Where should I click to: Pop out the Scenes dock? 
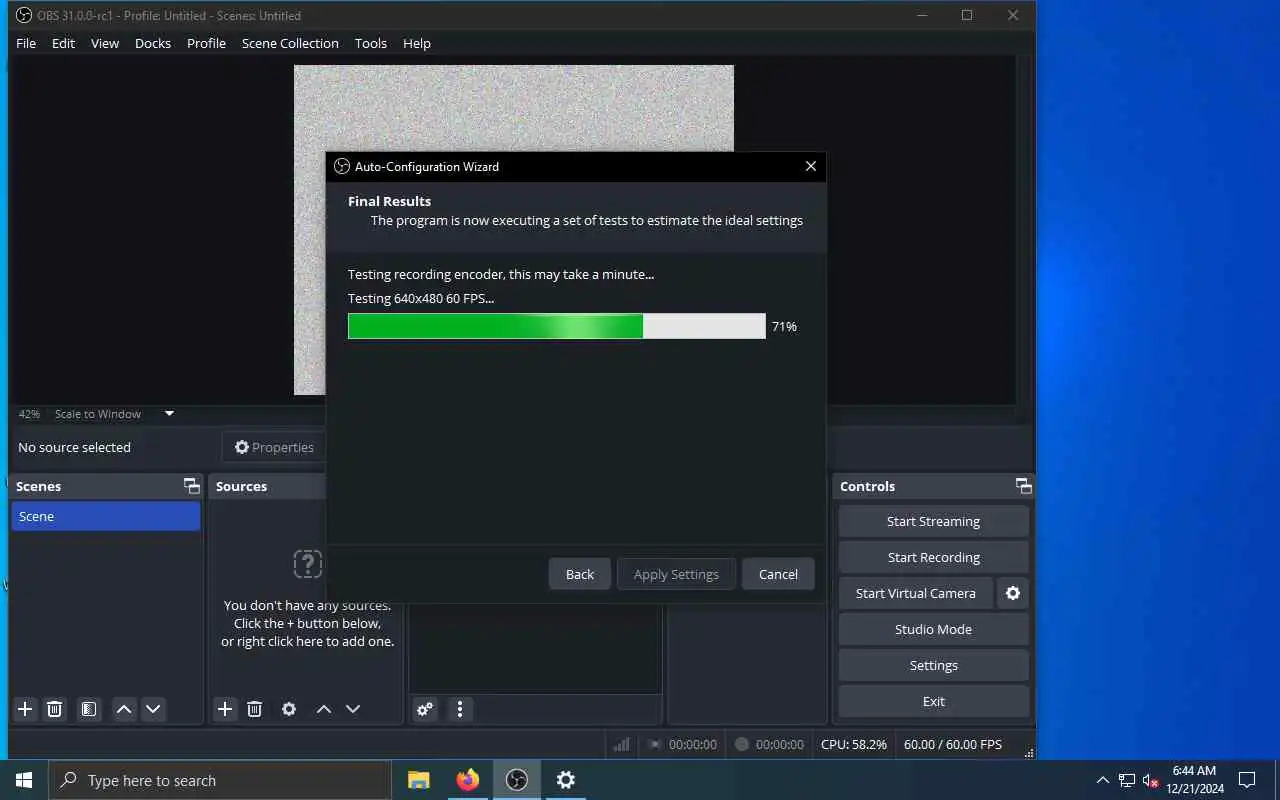point(192,486)
